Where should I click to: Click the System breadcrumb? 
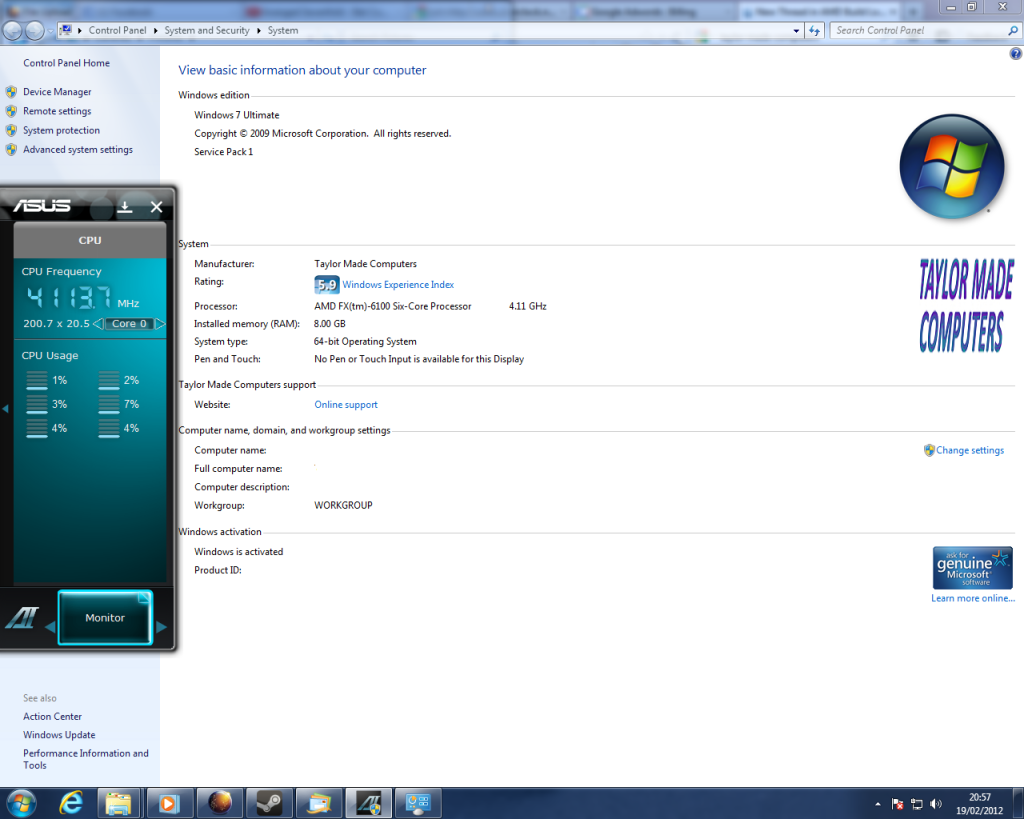pos(283,31)
